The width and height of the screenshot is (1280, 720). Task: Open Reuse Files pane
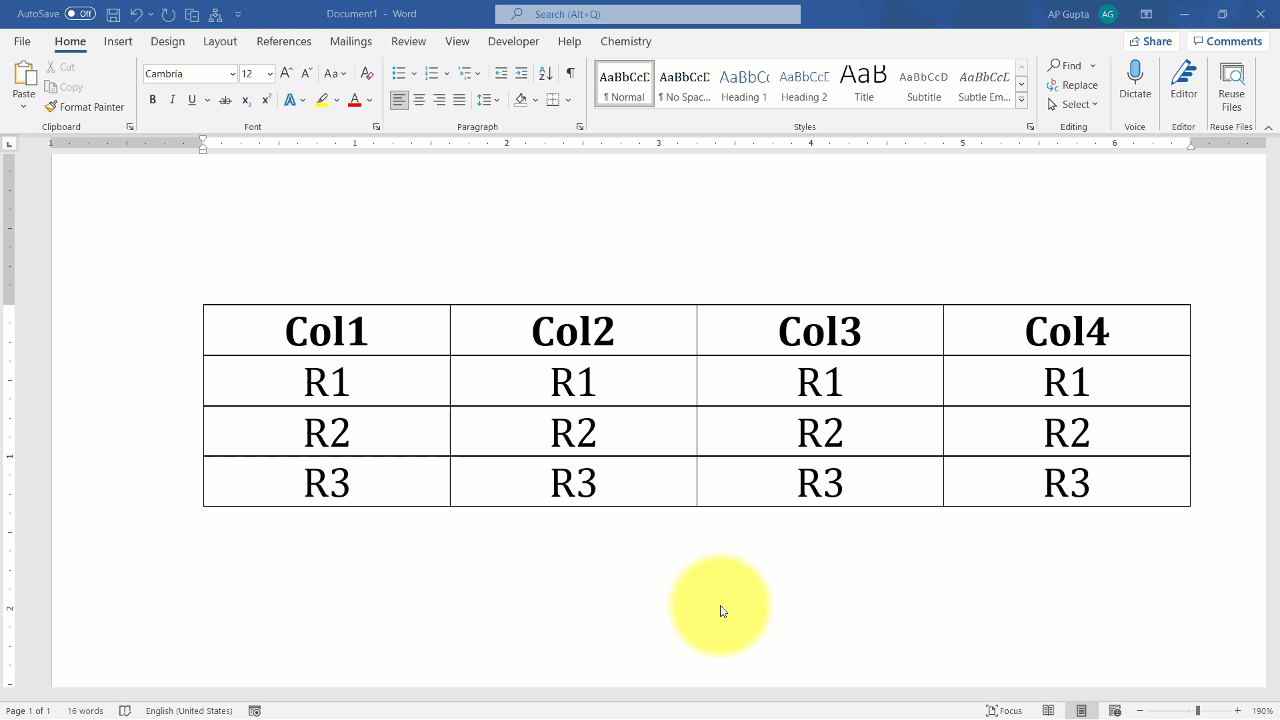(1231, 80)
